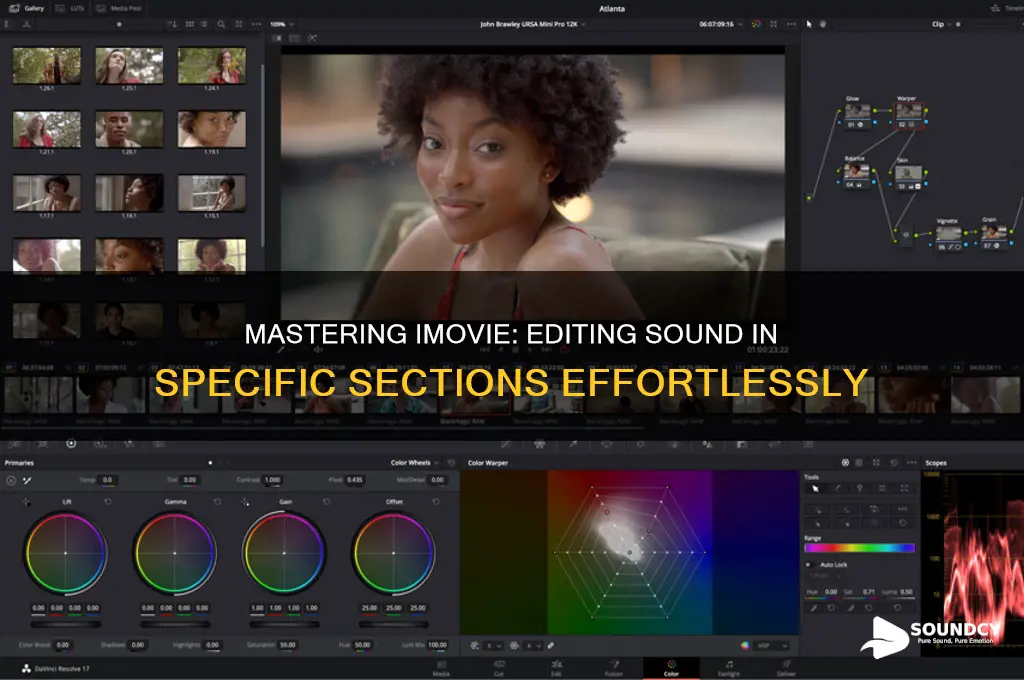Click center of Gamma color wheel
The height and width of the screenshot is (680, 1024).
(x=174, y=553)
